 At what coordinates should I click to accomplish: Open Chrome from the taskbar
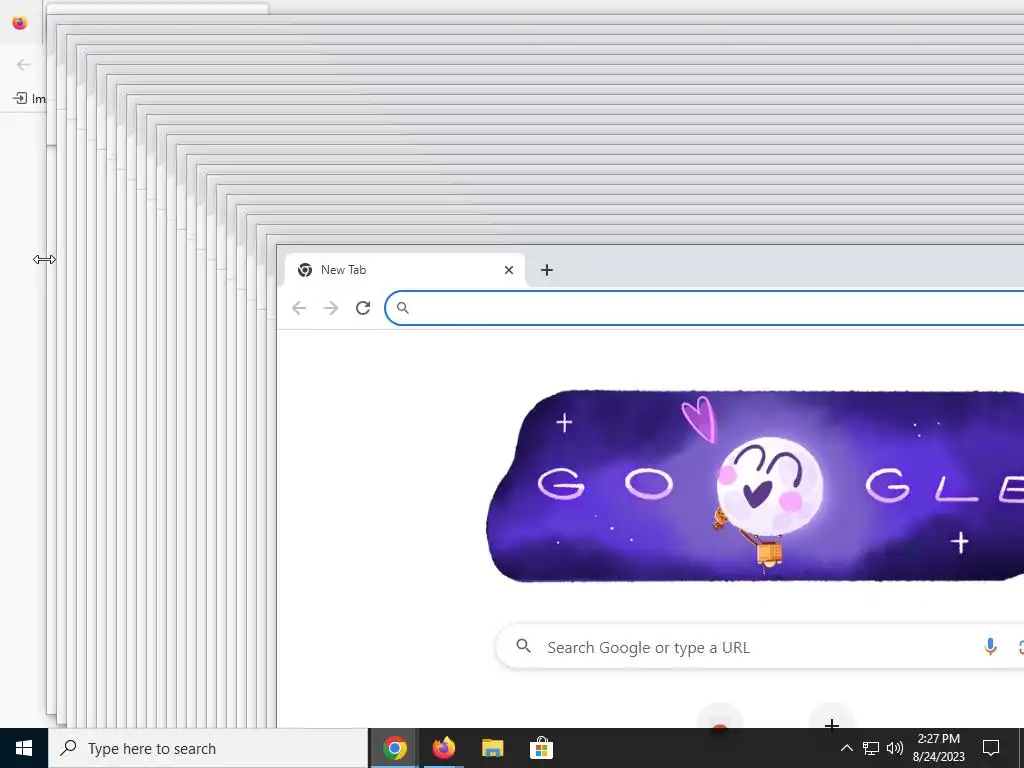pos(394,748)
